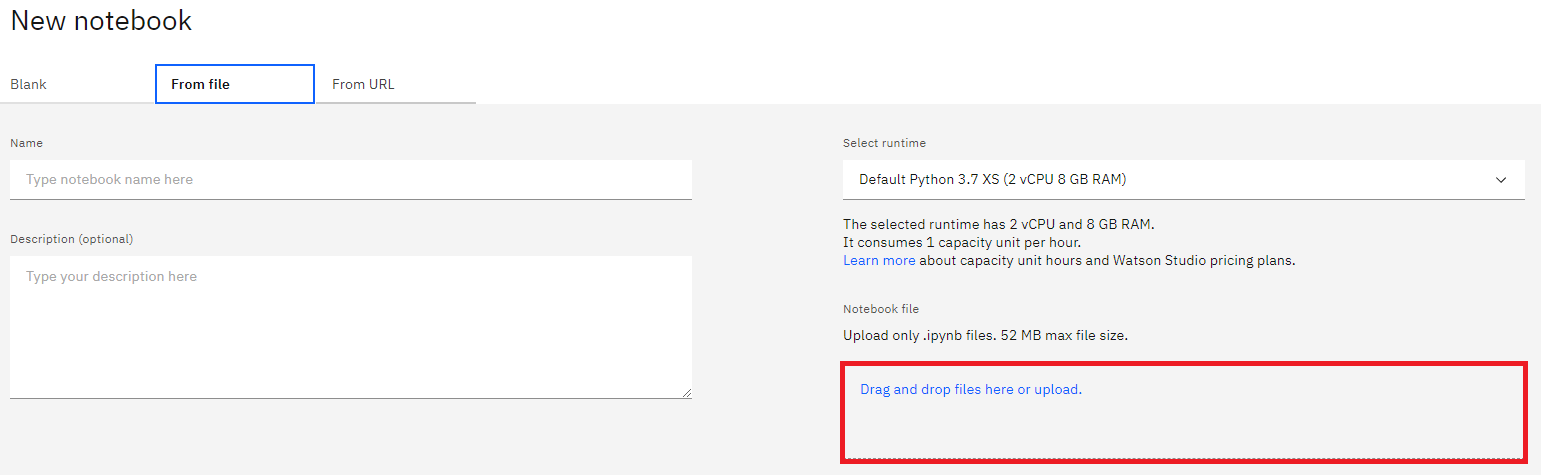Click the 'Description (optional)' label
1541x475 pixels.
[71, 239]
